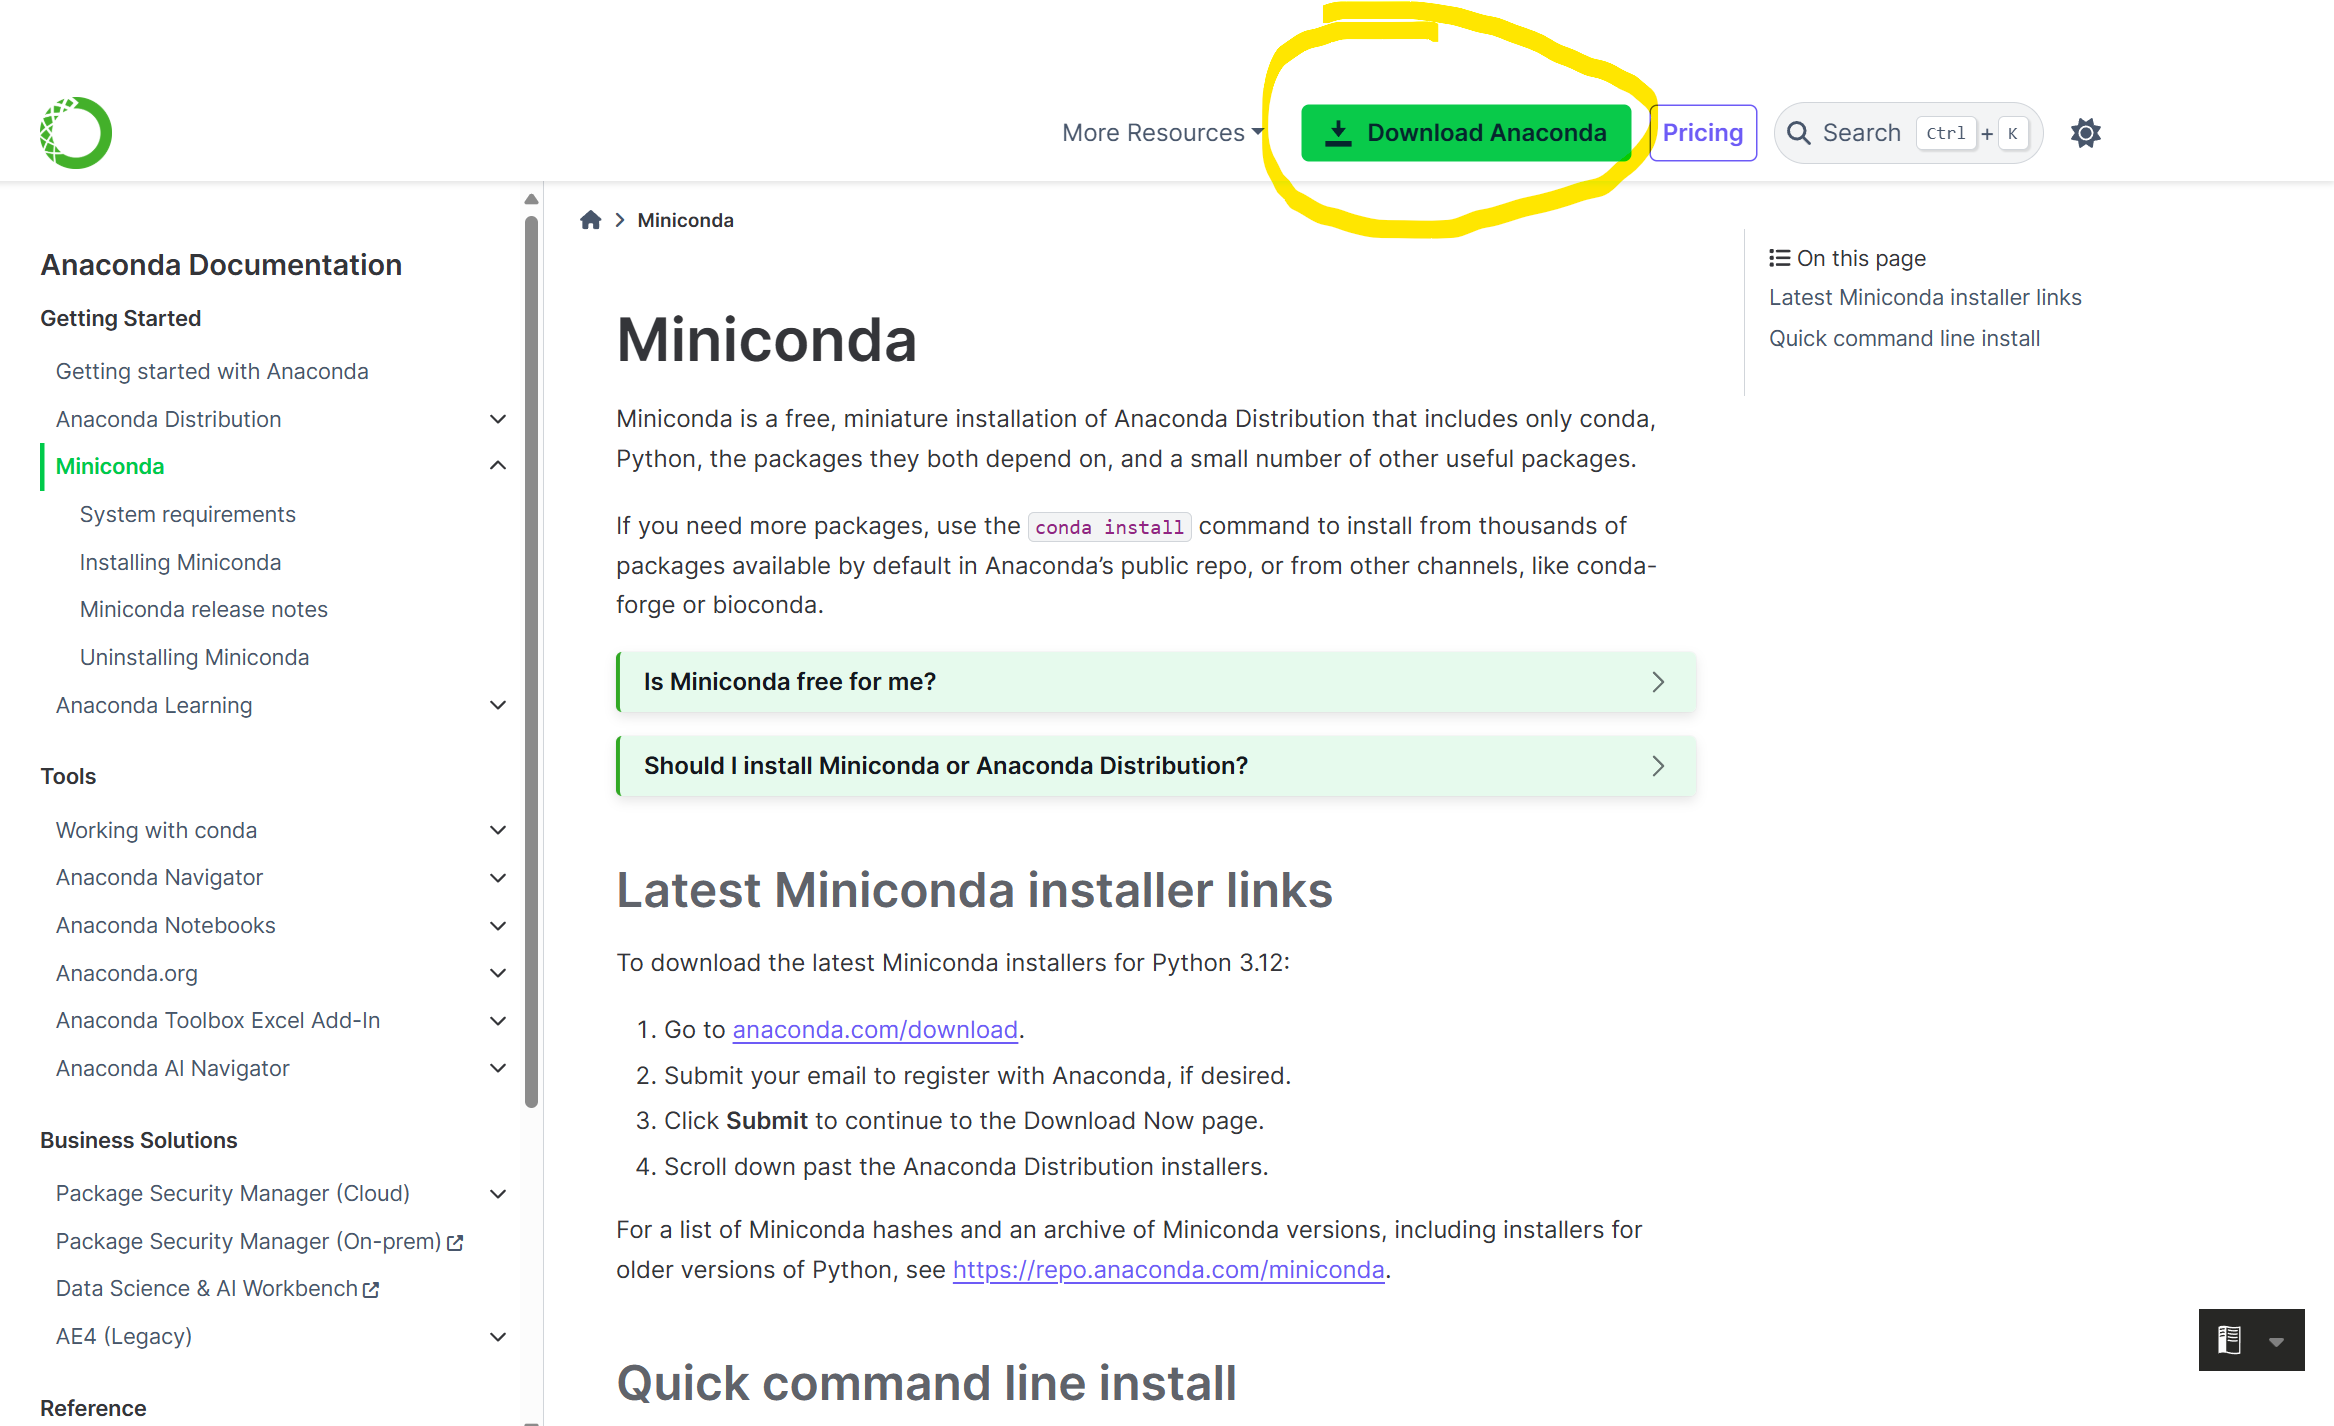
Task: Click the home breadcrumb icon
Action: pos(591,220)
